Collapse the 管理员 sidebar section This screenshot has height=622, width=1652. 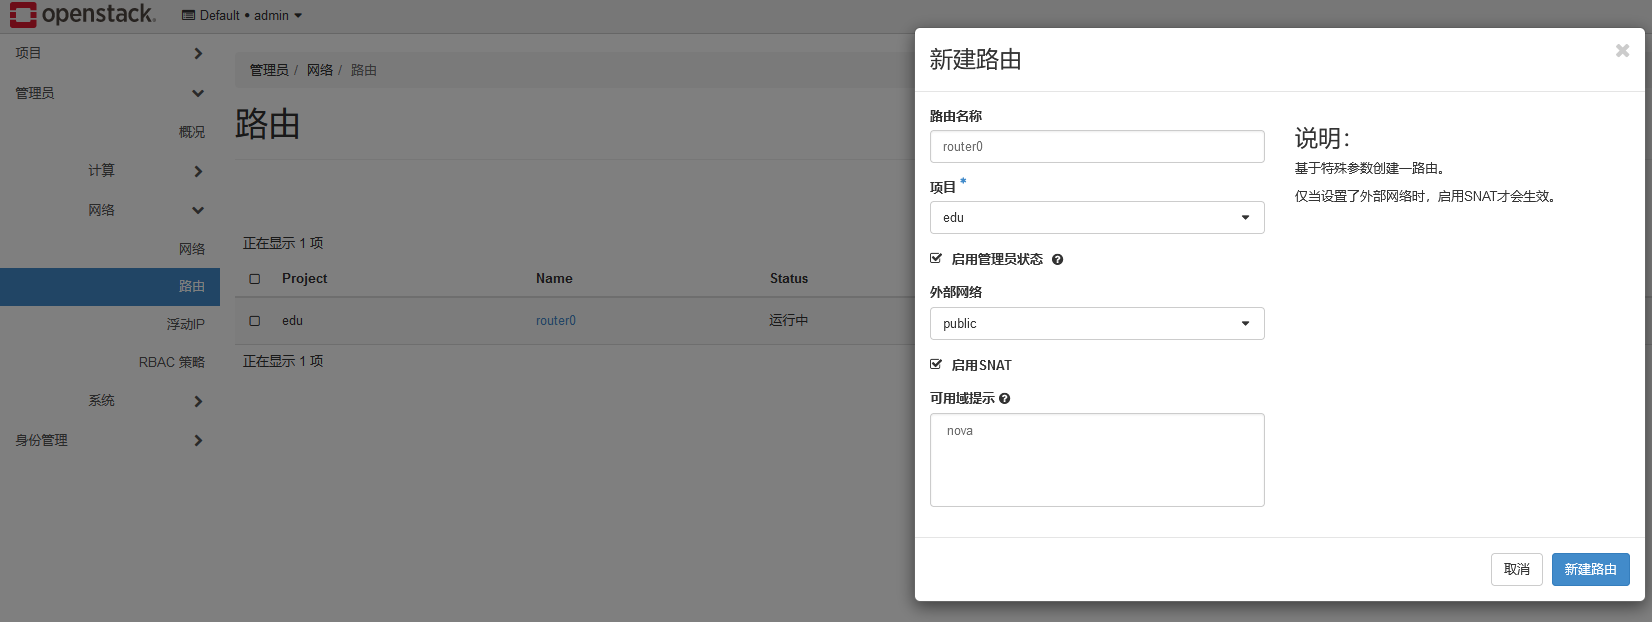(x=198, y=93)
